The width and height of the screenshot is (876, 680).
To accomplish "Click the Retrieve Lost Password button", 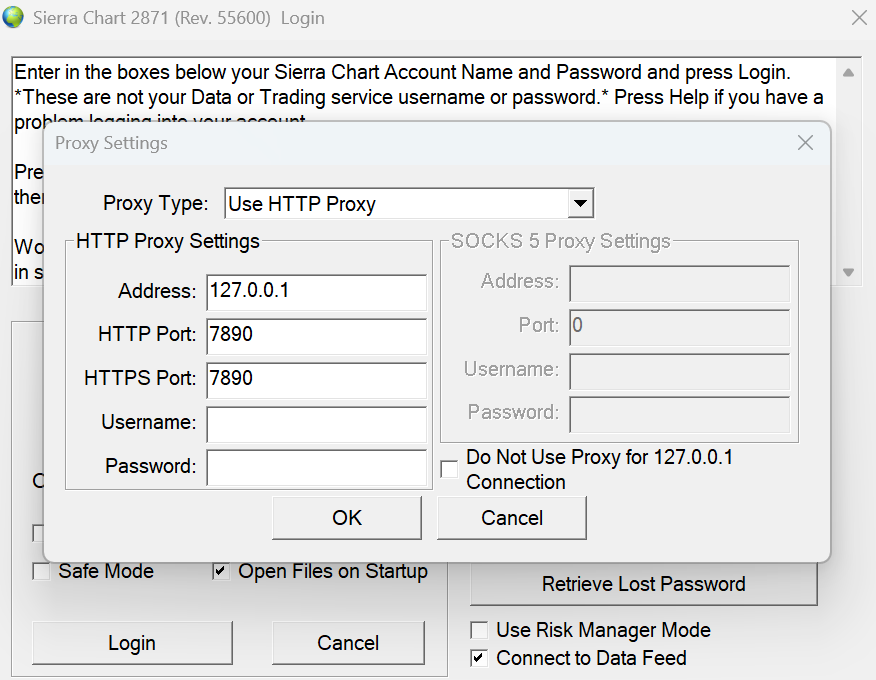I will pos(643,584).
